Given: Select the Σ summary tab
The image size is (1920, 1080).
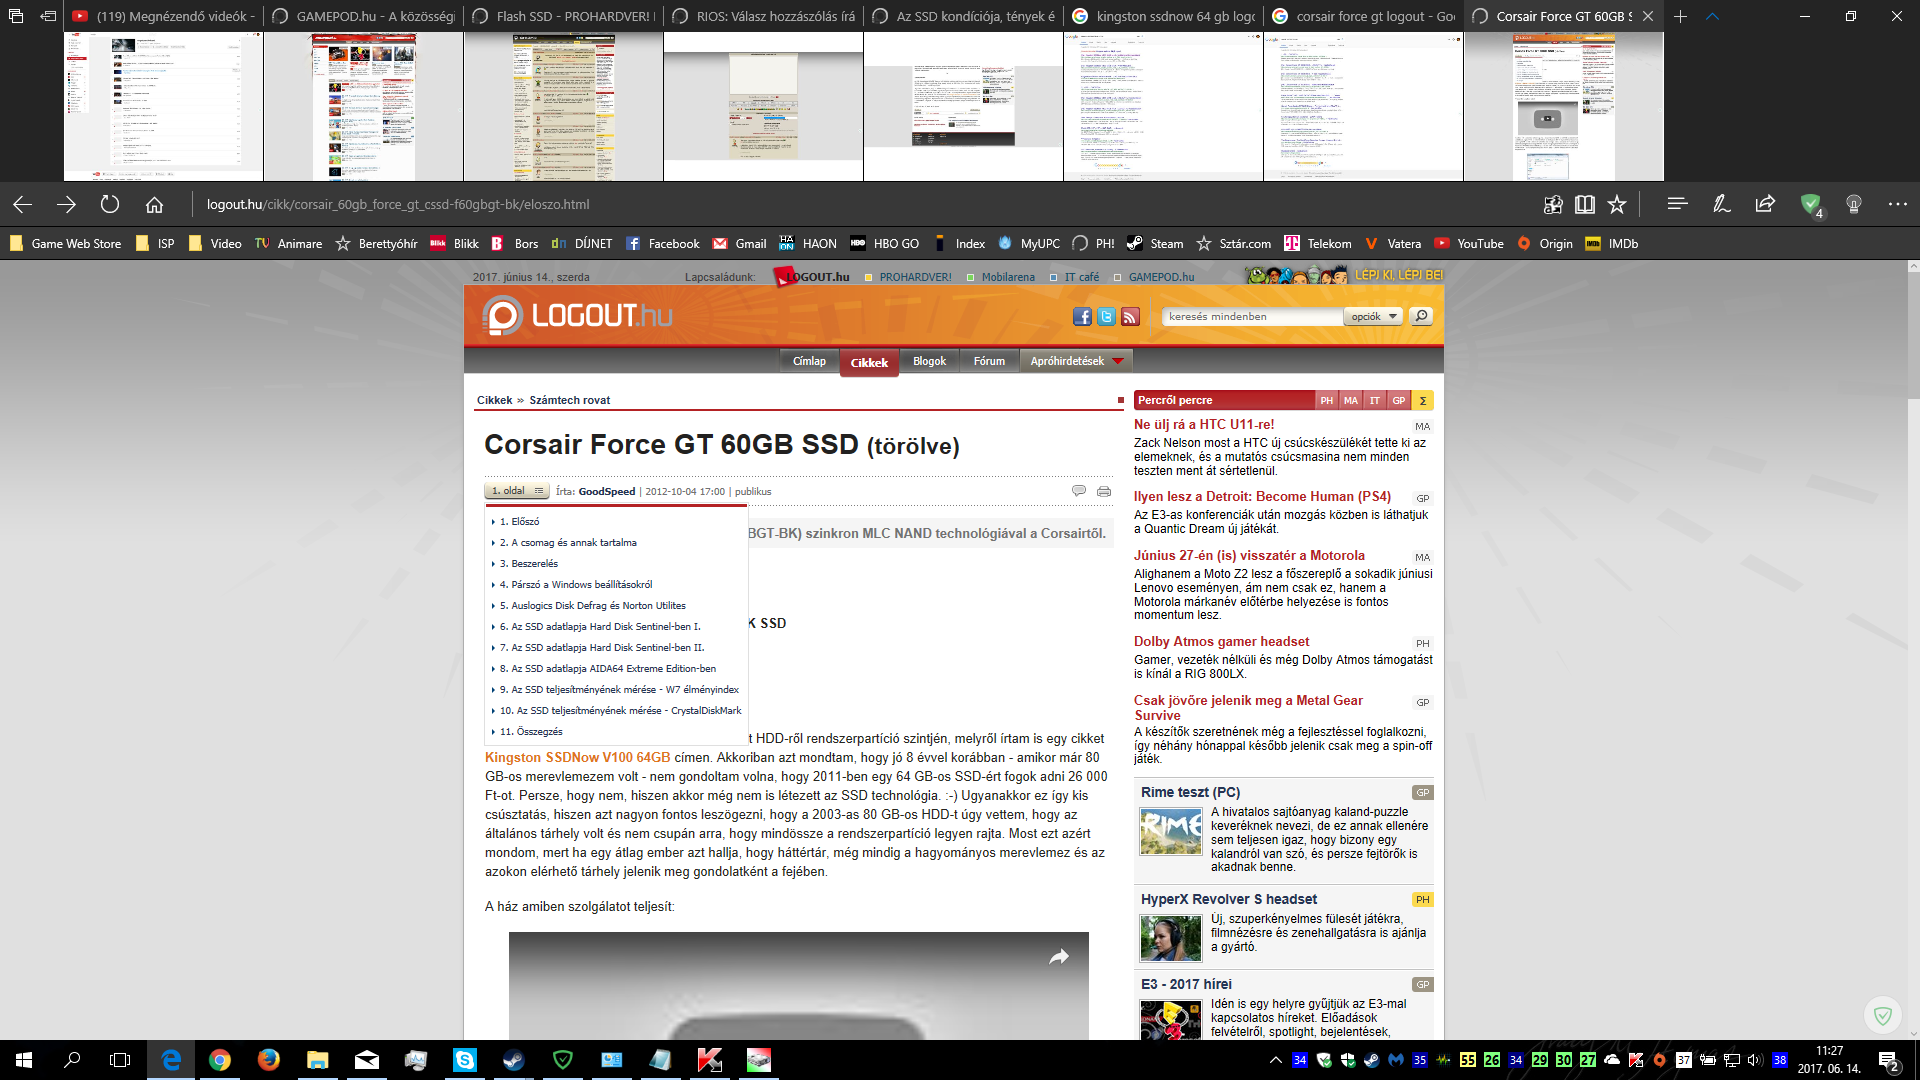Looking at the screenshot, I should pos(1422,400).
